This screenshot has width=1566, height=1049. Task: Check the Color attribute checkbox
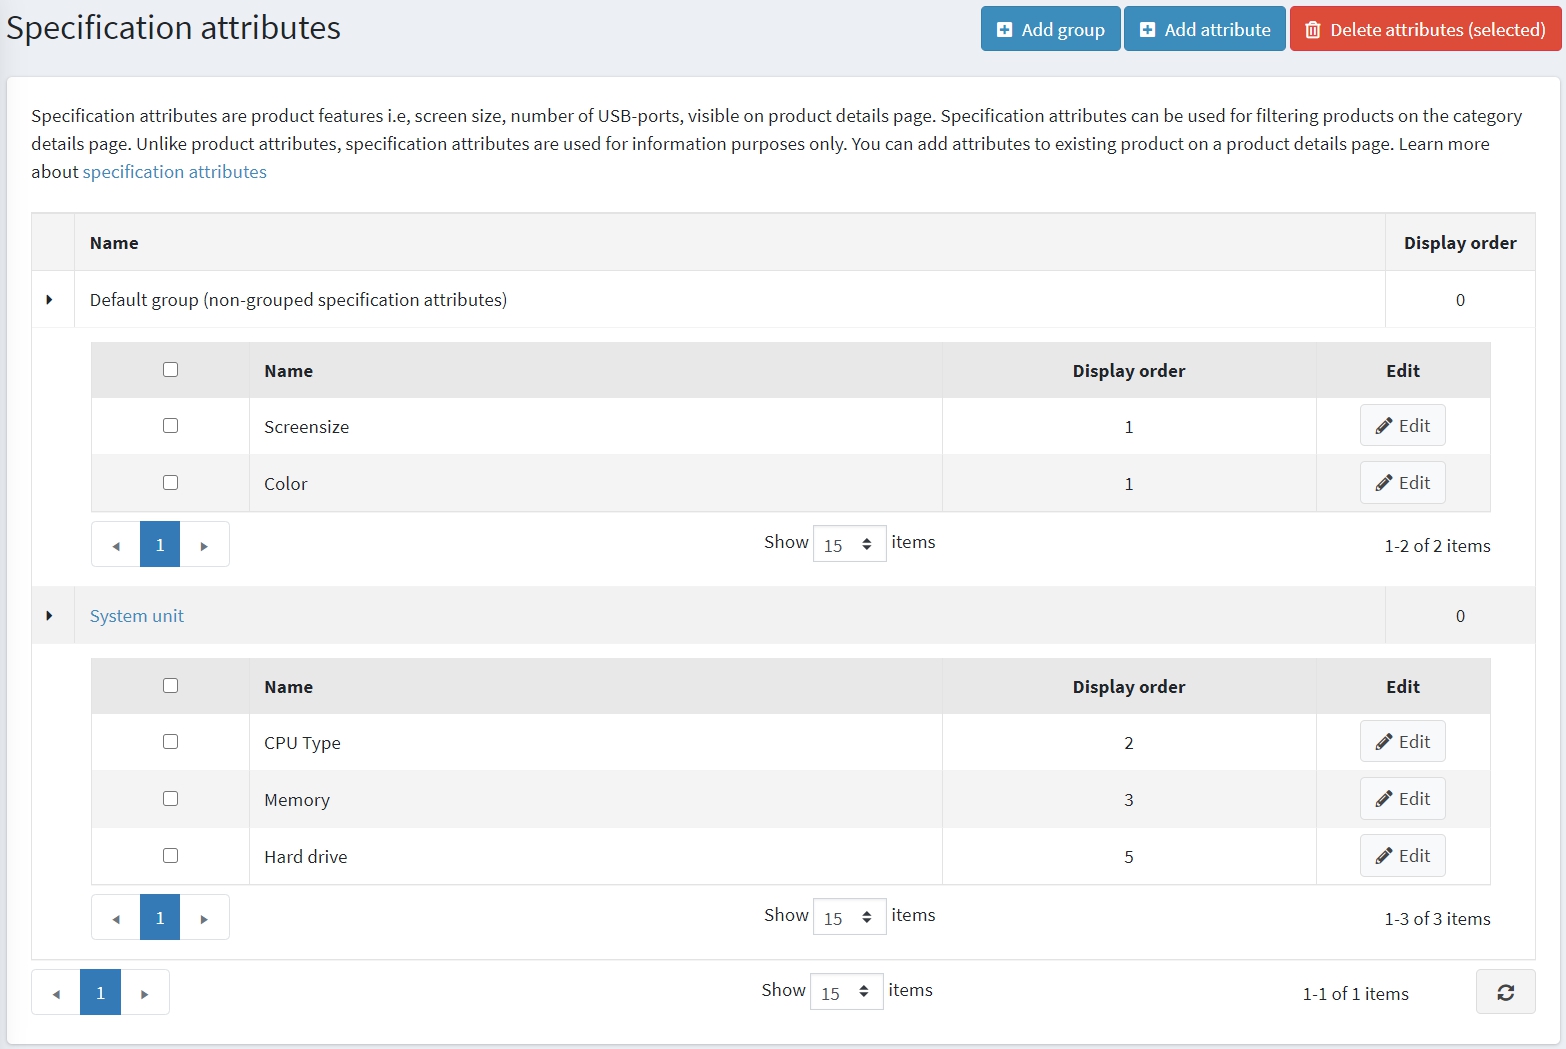coord(170,483)
